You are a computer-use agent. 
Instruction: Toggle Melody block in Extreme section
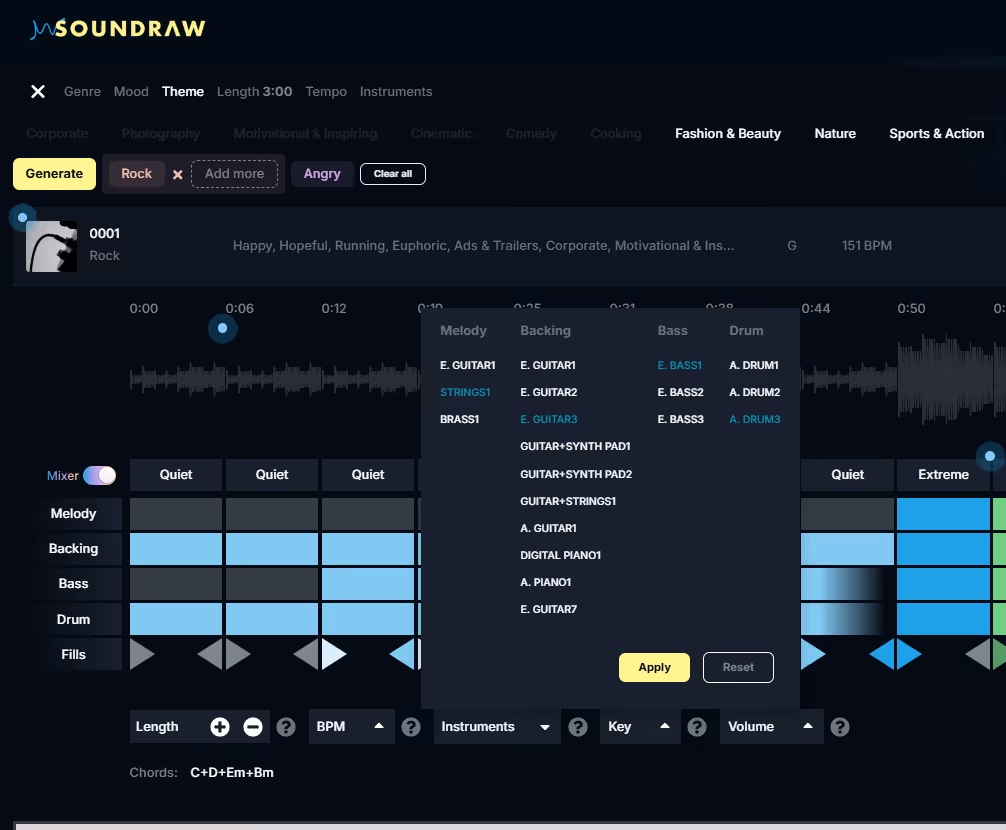pos(943,514)
